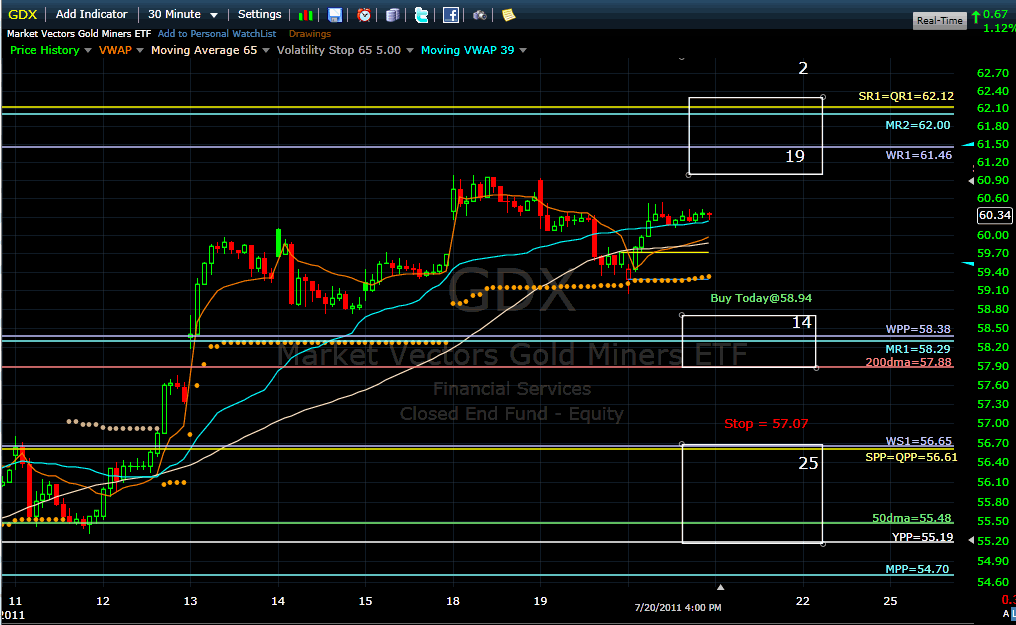The width and height of the screenshot is (1016, 625).
Task: Click the MPP=54.70 label
Action: [917, 569]
